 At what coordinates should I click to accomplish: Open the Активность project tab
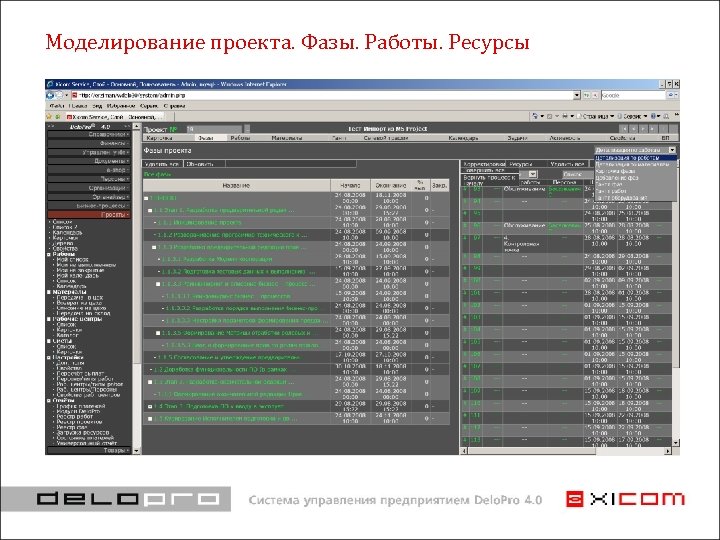coord(564,138)
